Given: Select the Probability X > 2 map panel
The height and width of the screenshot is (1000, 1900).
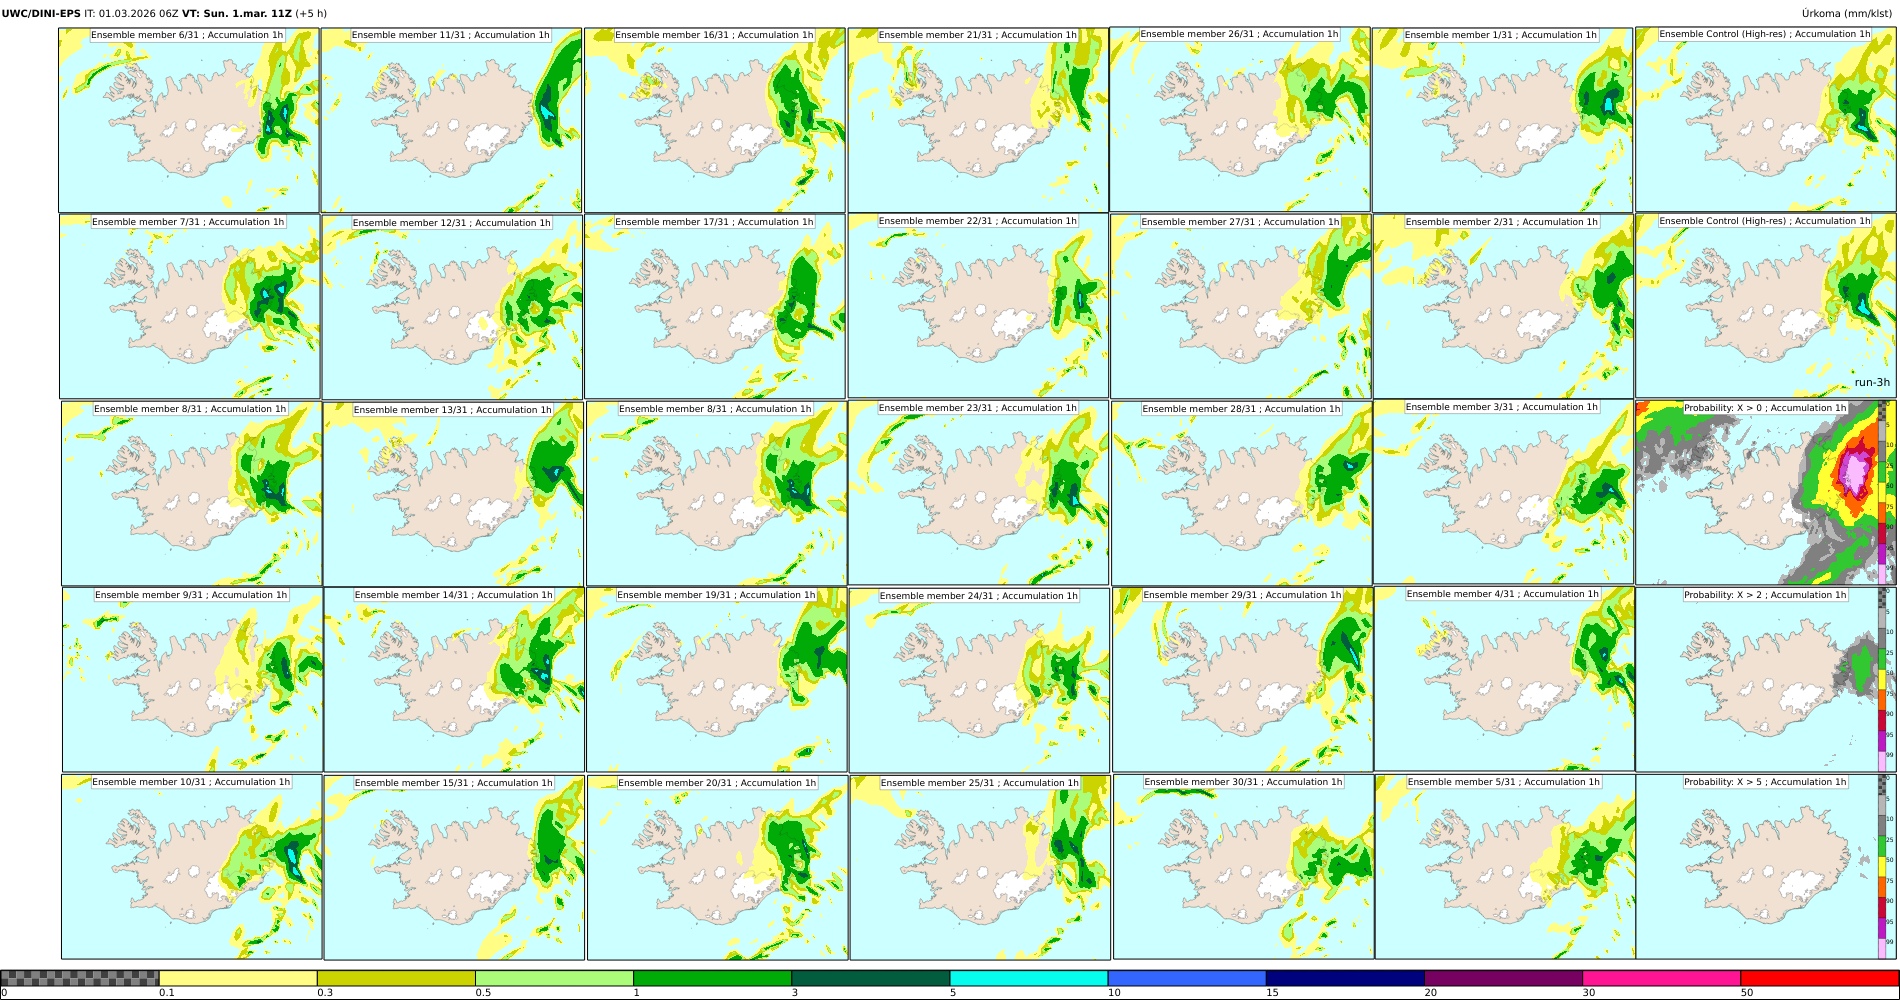Looking at the screenshot, I should pyautogui.click(x=1765, y=679).
